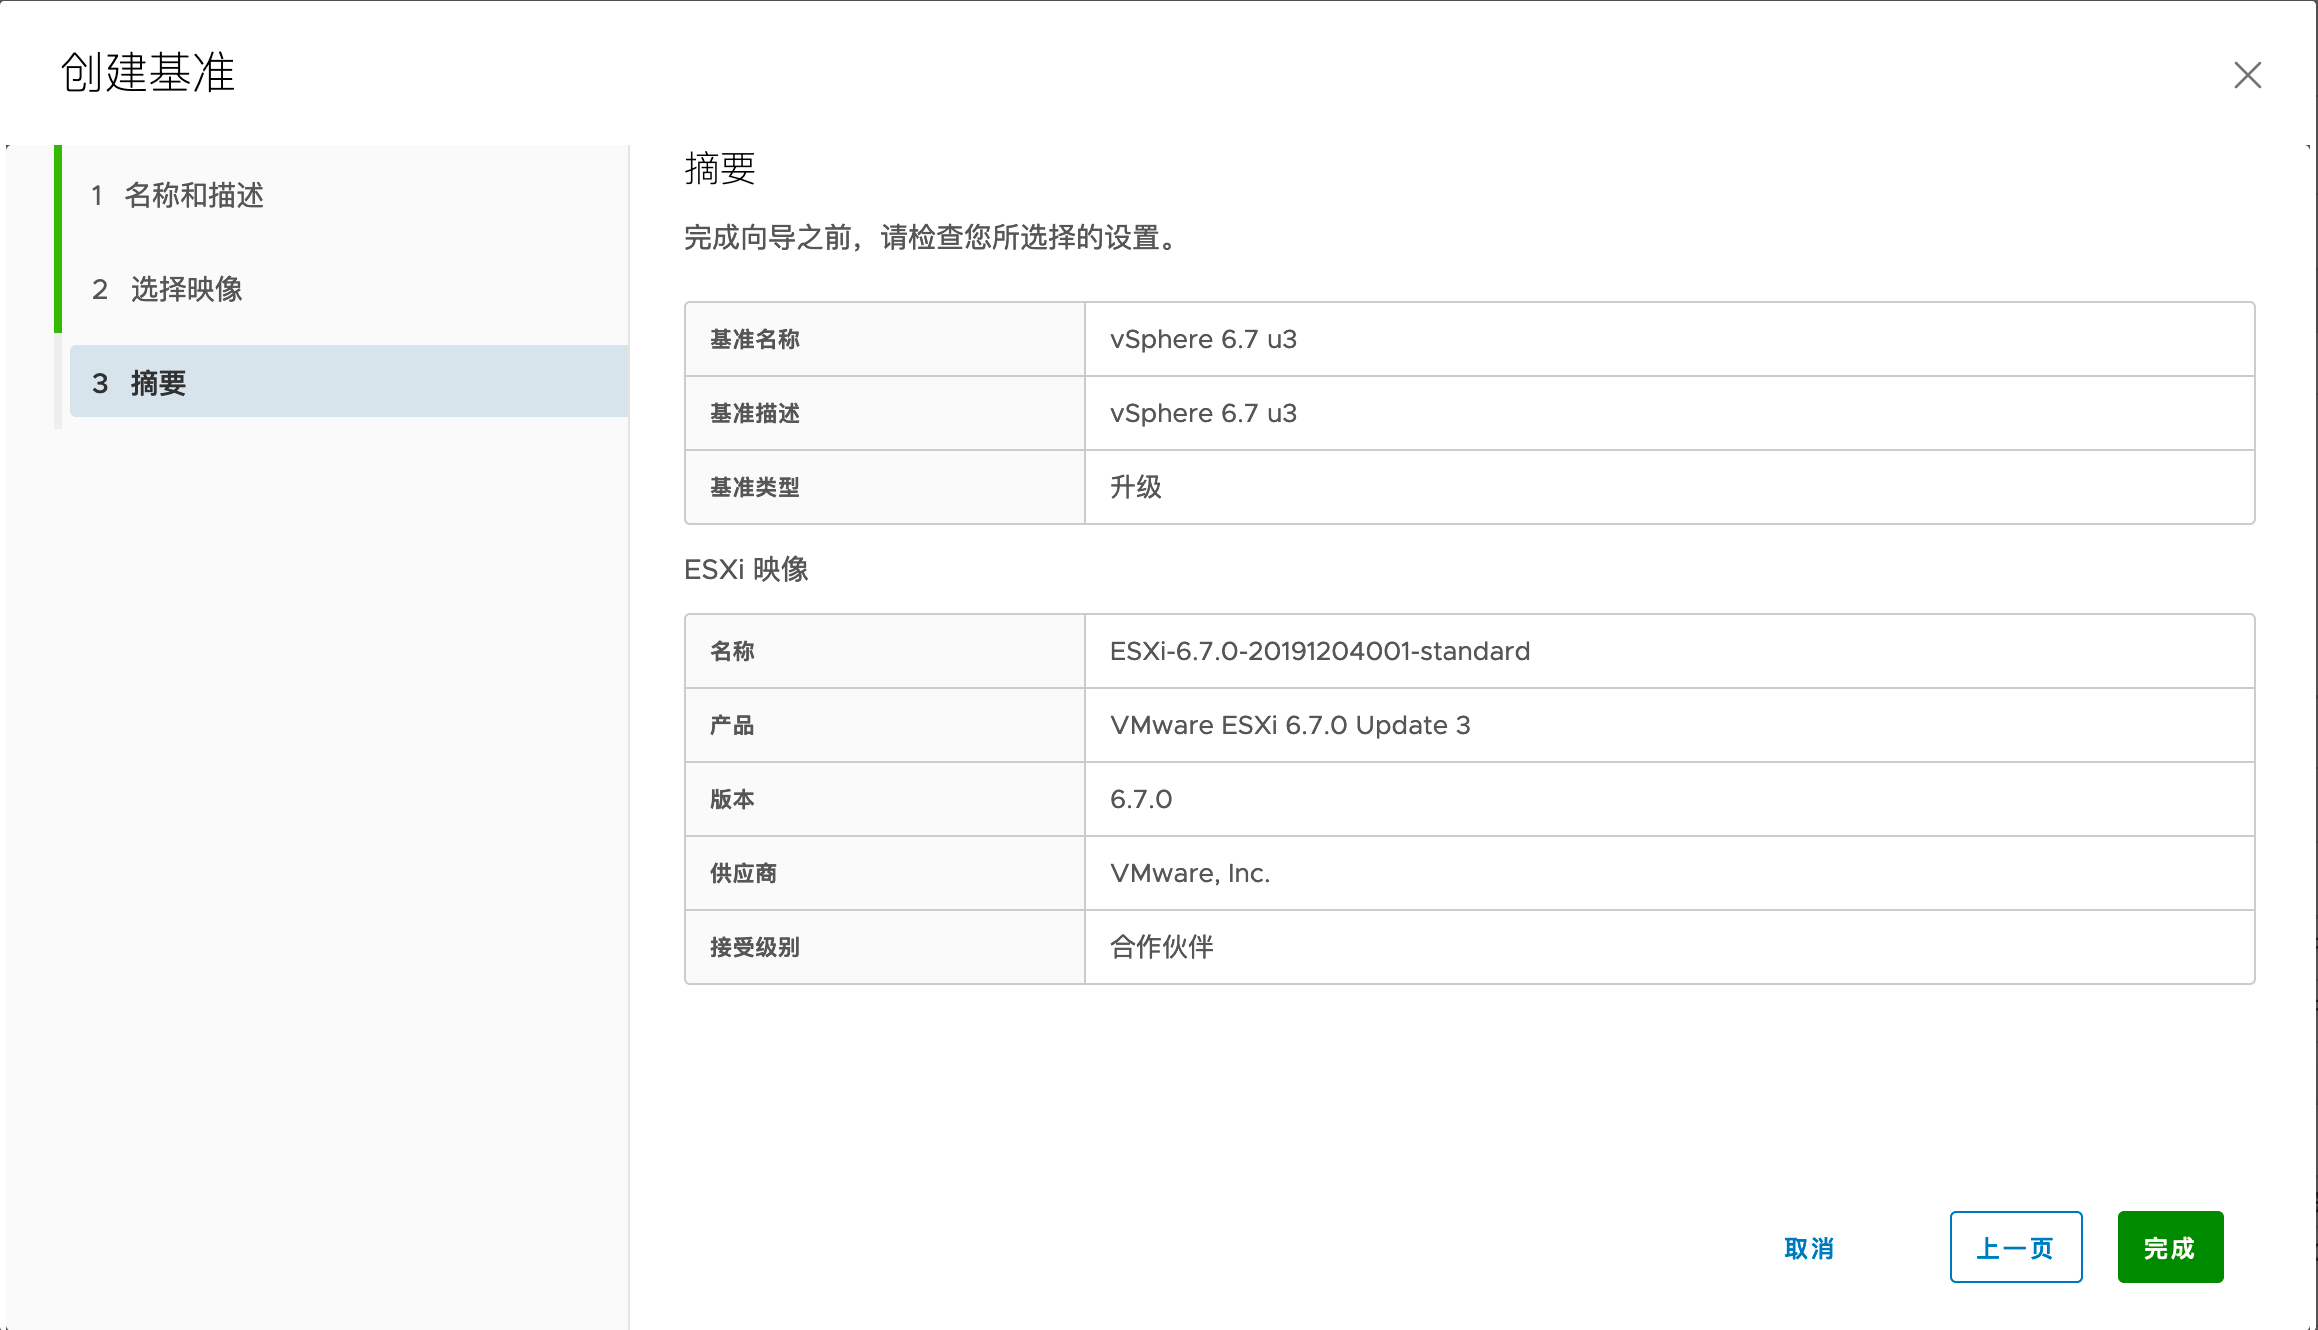The image size is (2318, 1330).
Task: Click image name ESXi-6.7.0-20191204001-standard
Action: pos(1319,651)
